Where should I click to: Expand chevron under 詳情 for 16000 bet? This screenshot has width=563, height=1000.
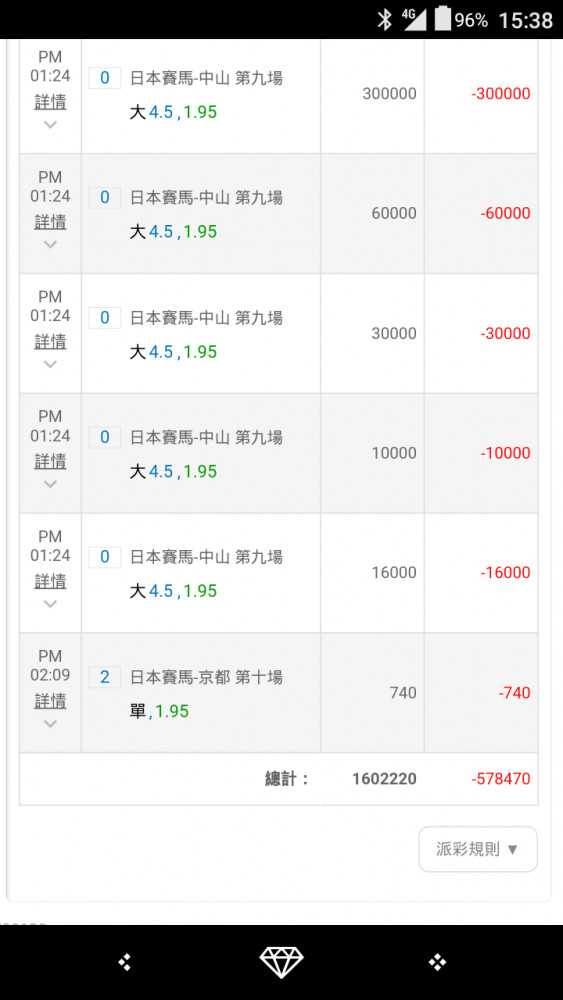[50, 603]
